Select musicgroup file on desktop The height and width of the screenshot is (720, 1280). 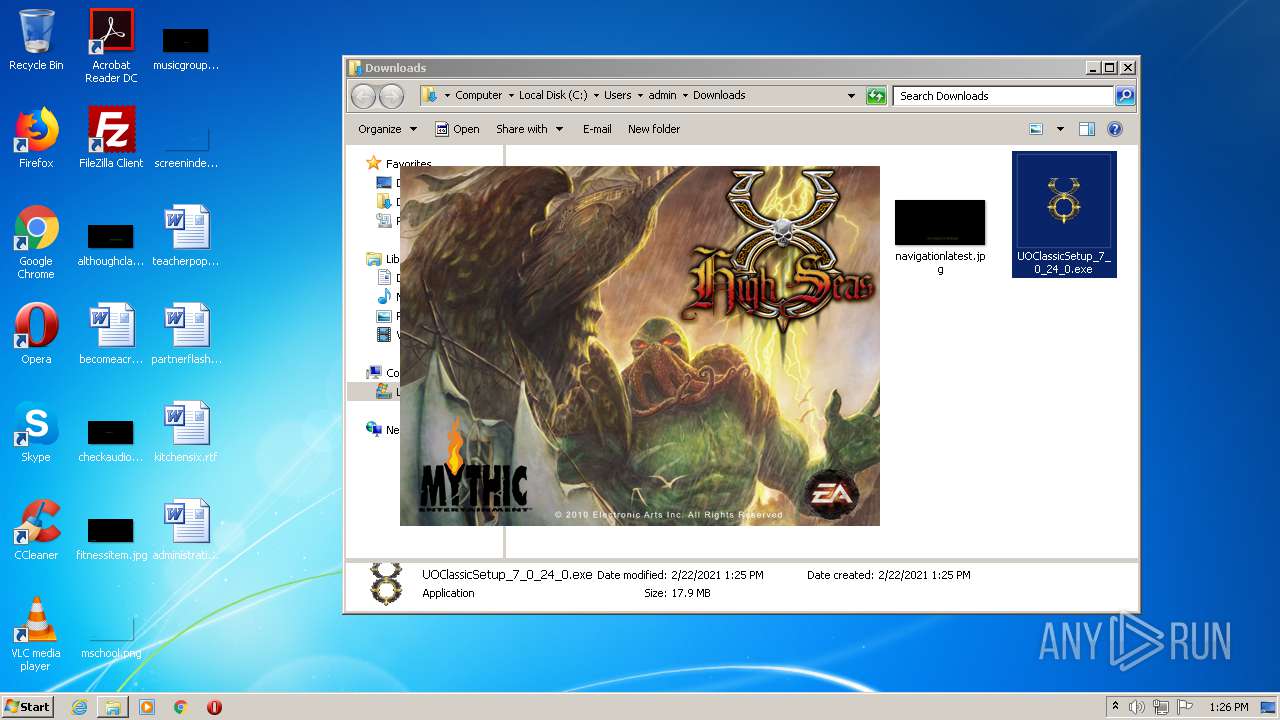coord(186,48)
